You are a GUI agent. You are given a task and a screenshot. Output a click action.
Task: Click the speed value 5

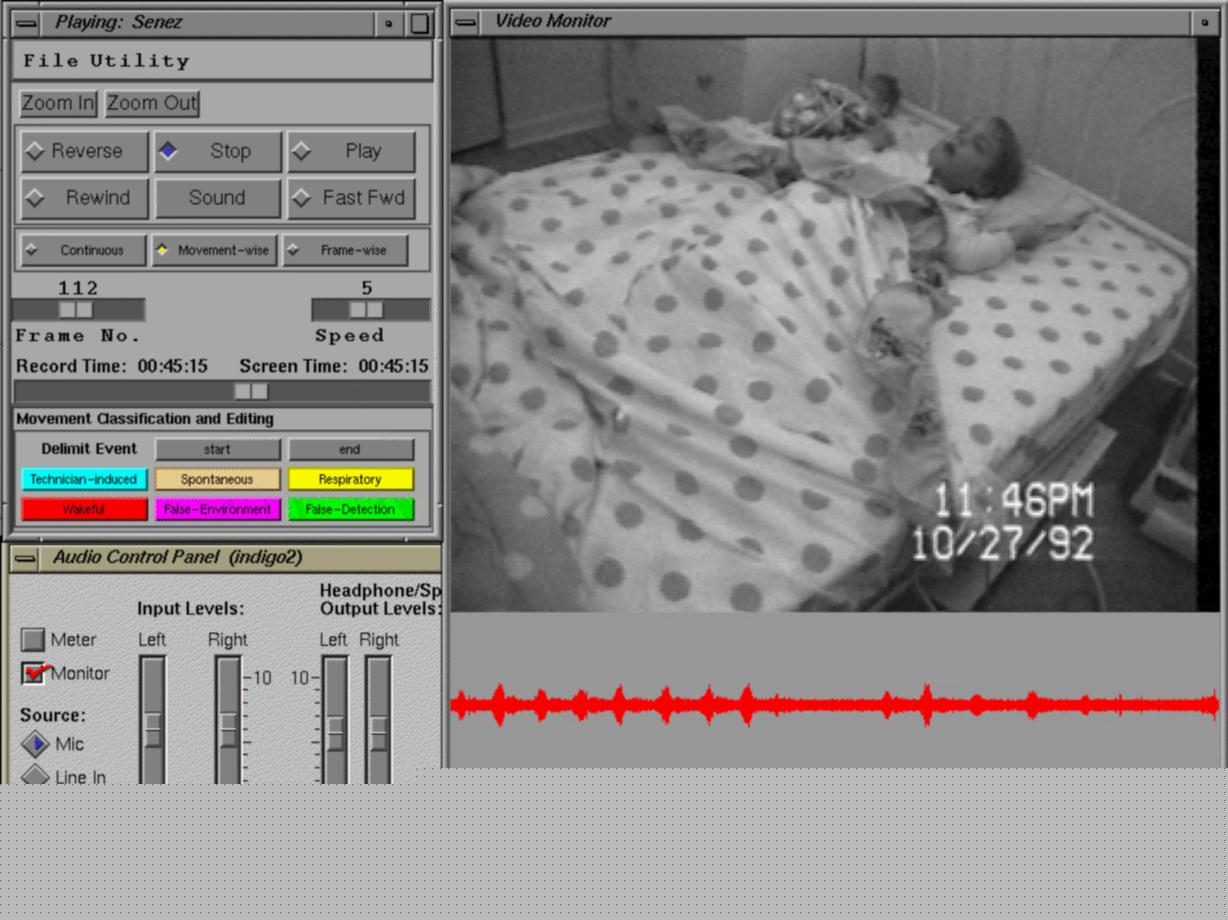click(367, 288)
